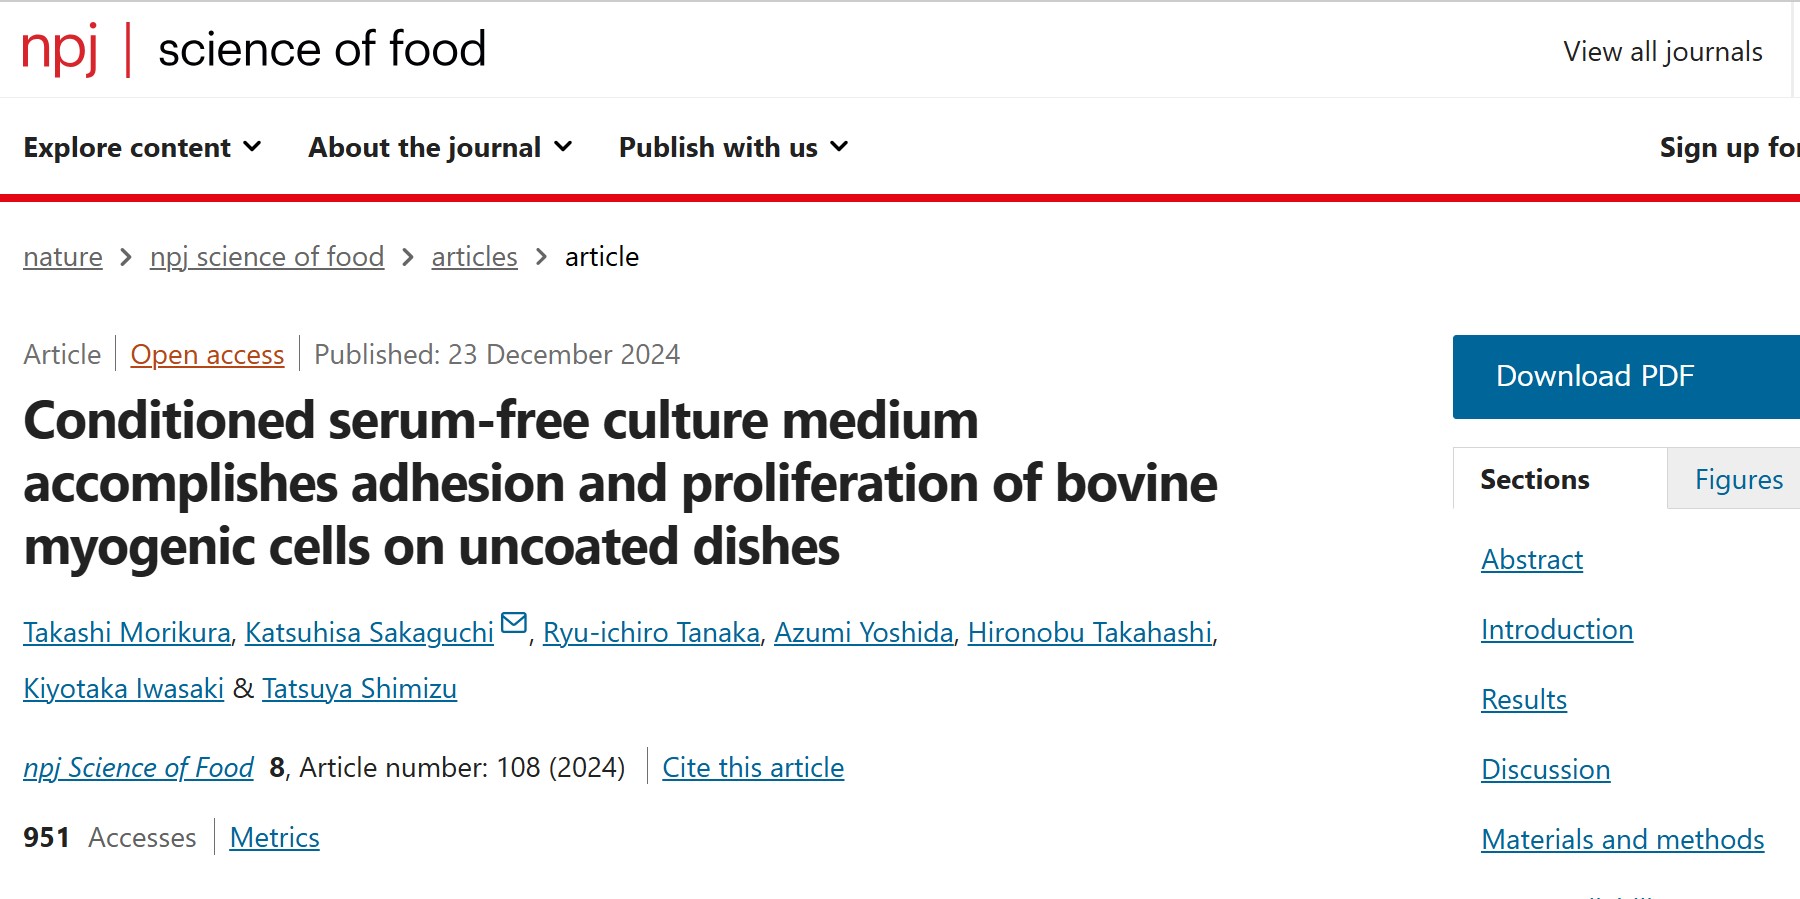
Task: Click the Download PDF button
Action: point(1626,376)
